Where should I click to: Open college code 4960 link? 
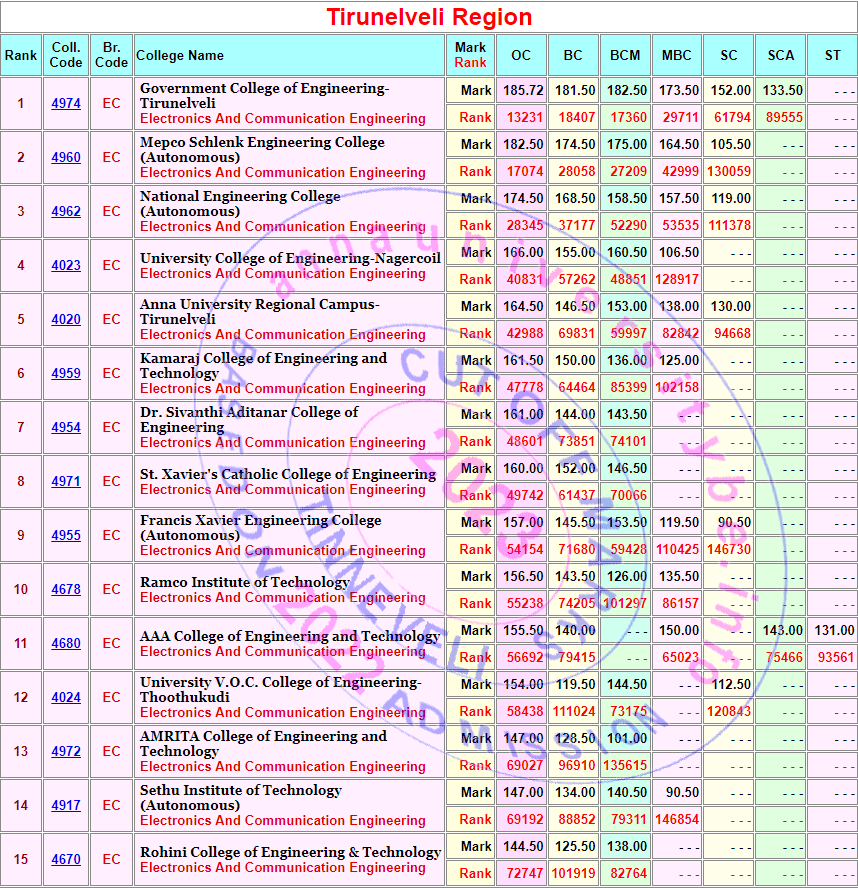point(66,158)
